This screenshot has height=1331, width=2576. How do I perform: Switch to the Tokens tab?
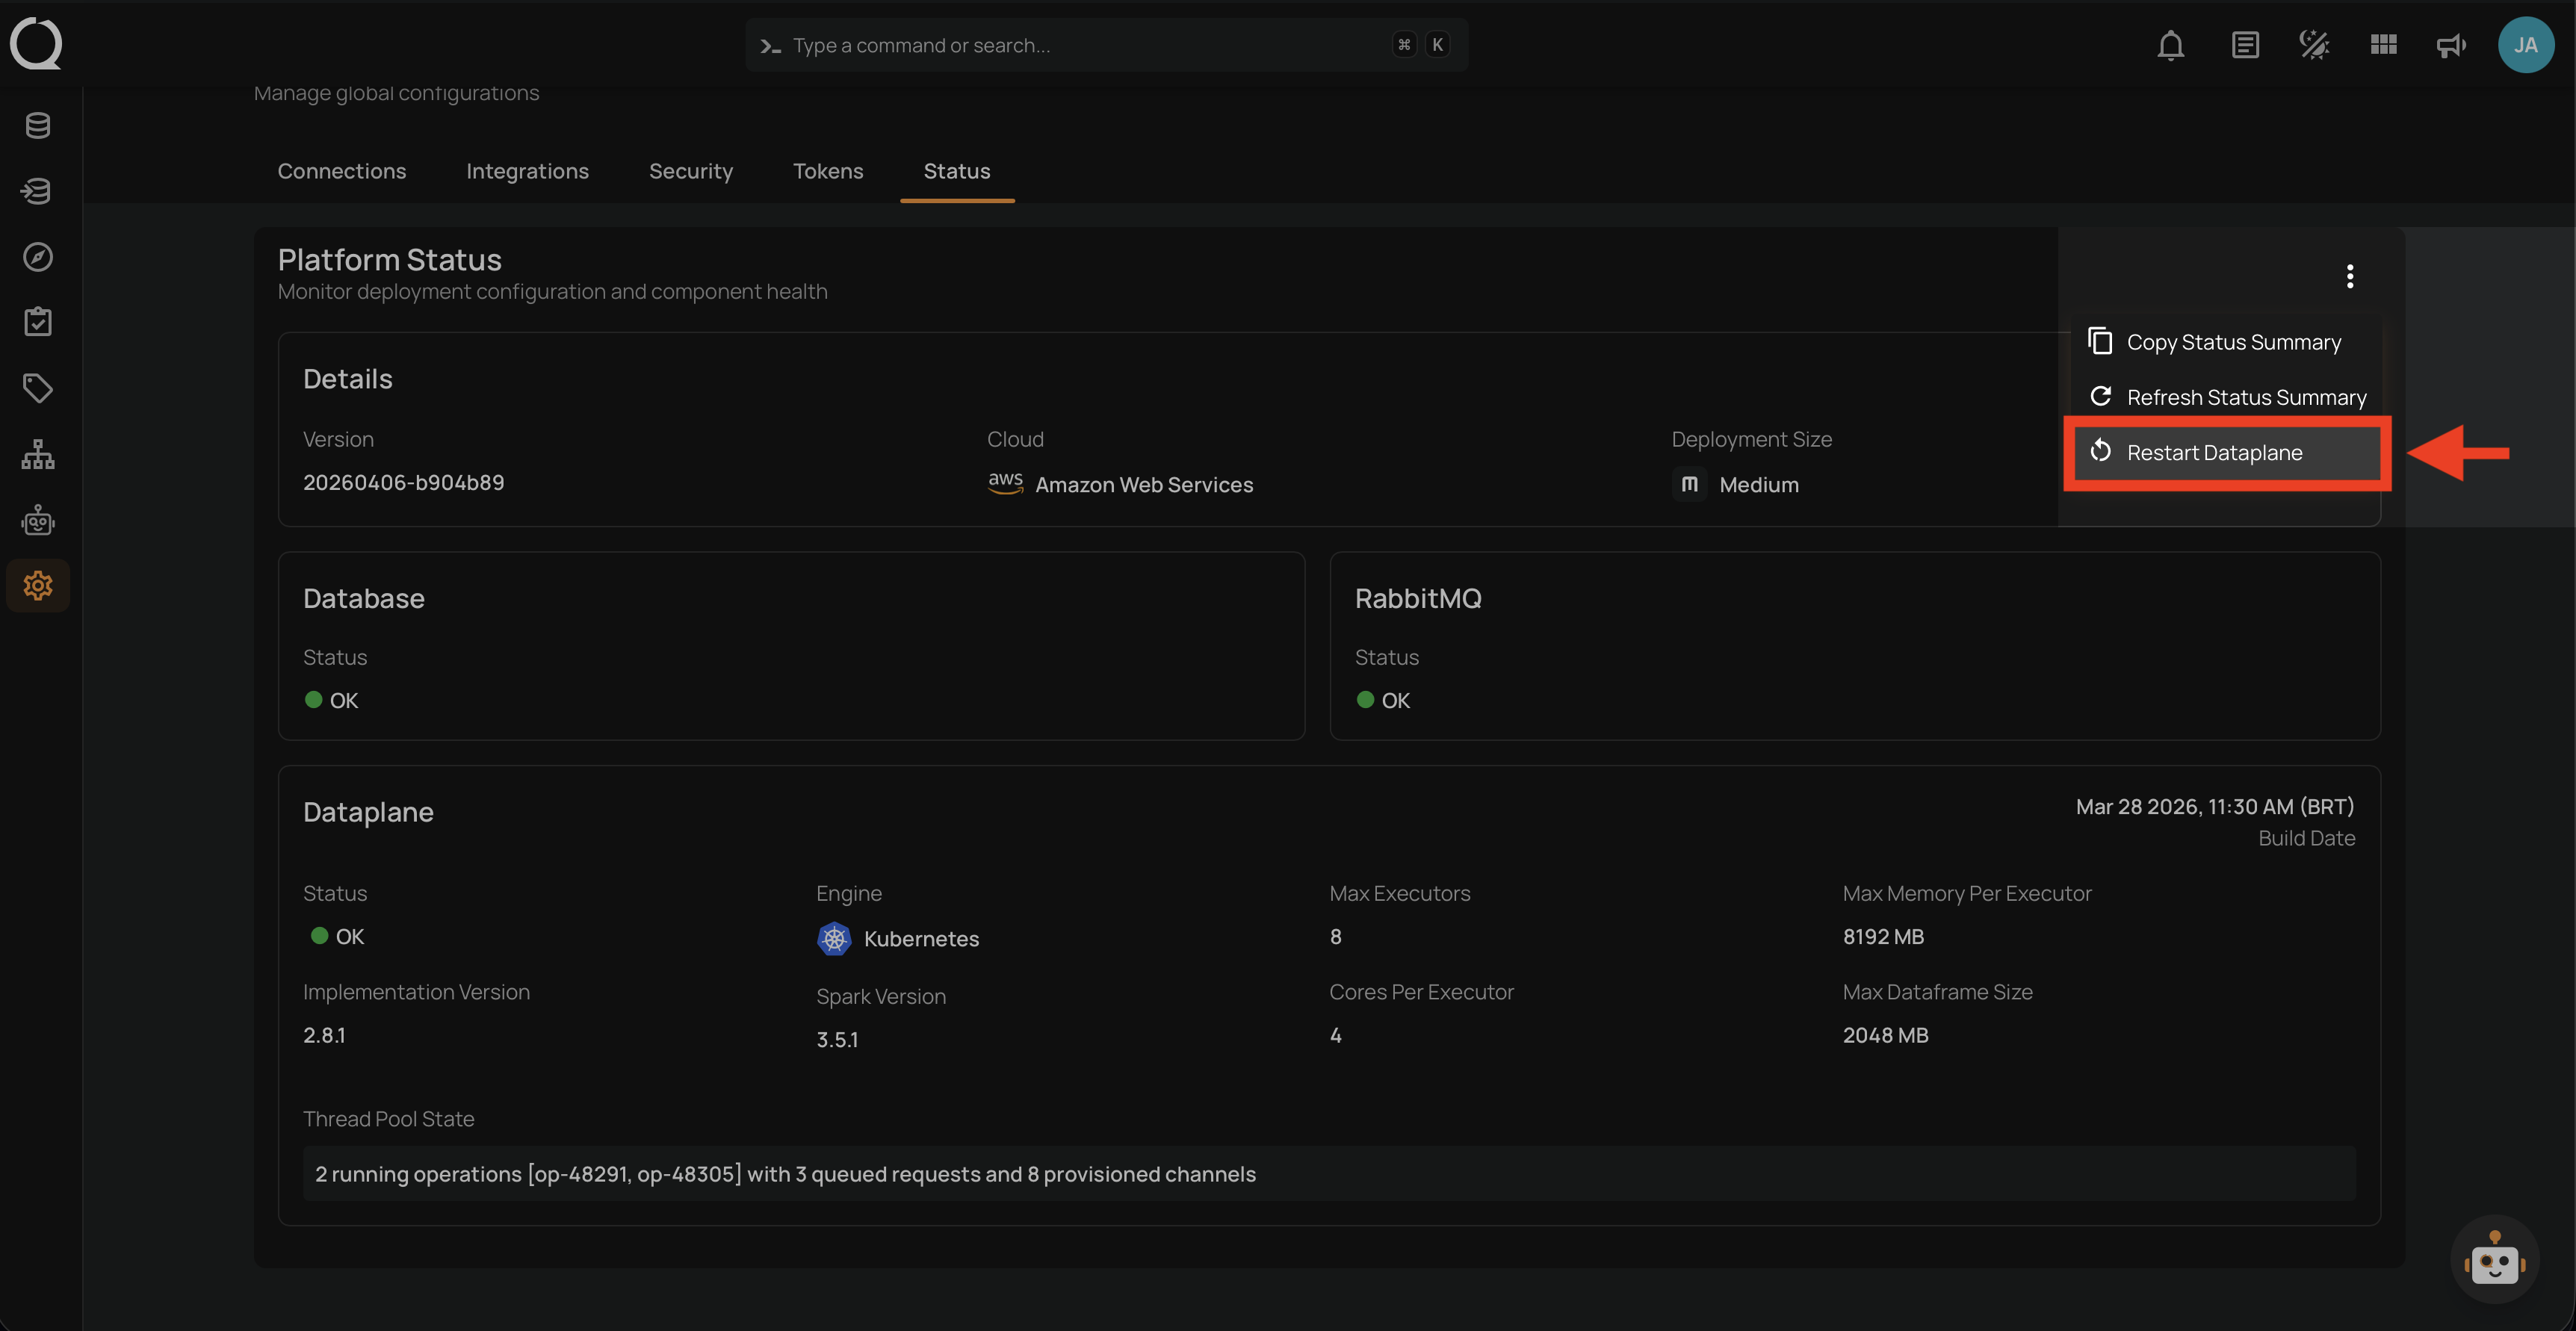click(828, 171)
